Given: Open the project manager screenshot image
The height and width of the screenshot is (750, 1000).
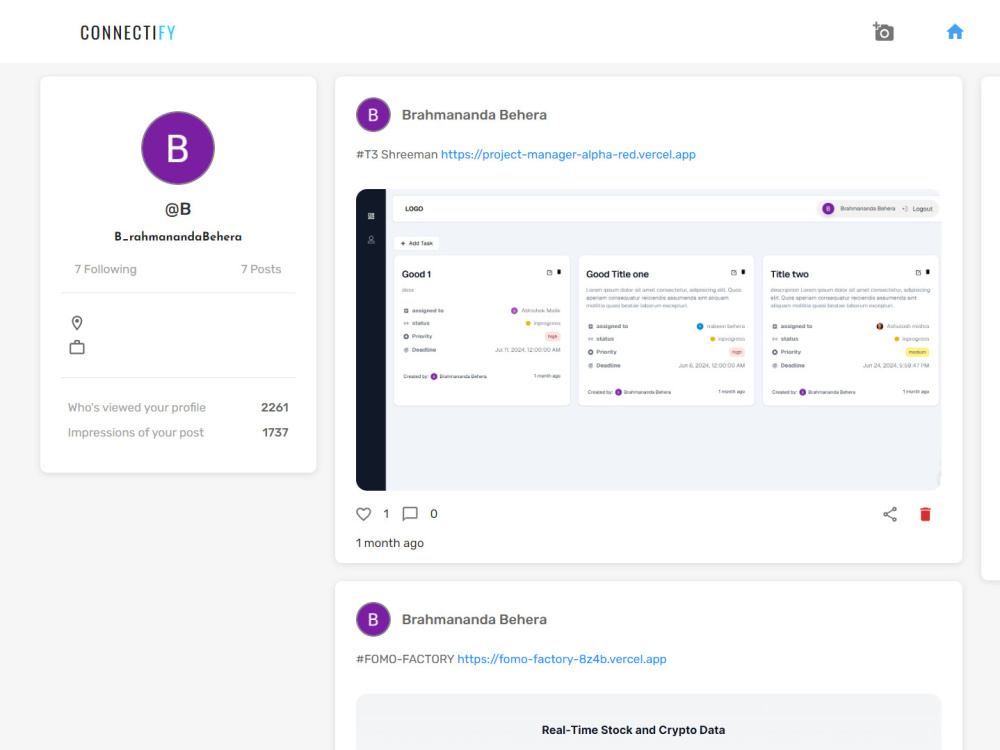Looking at the screenshot, I should (x=649, y=340).
